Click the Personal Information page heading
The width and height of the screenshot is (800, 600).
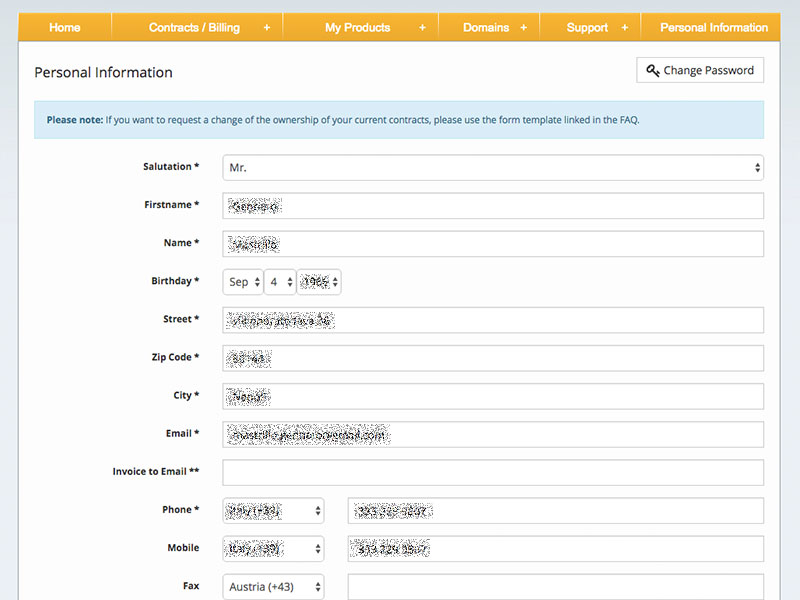(104, 72)
